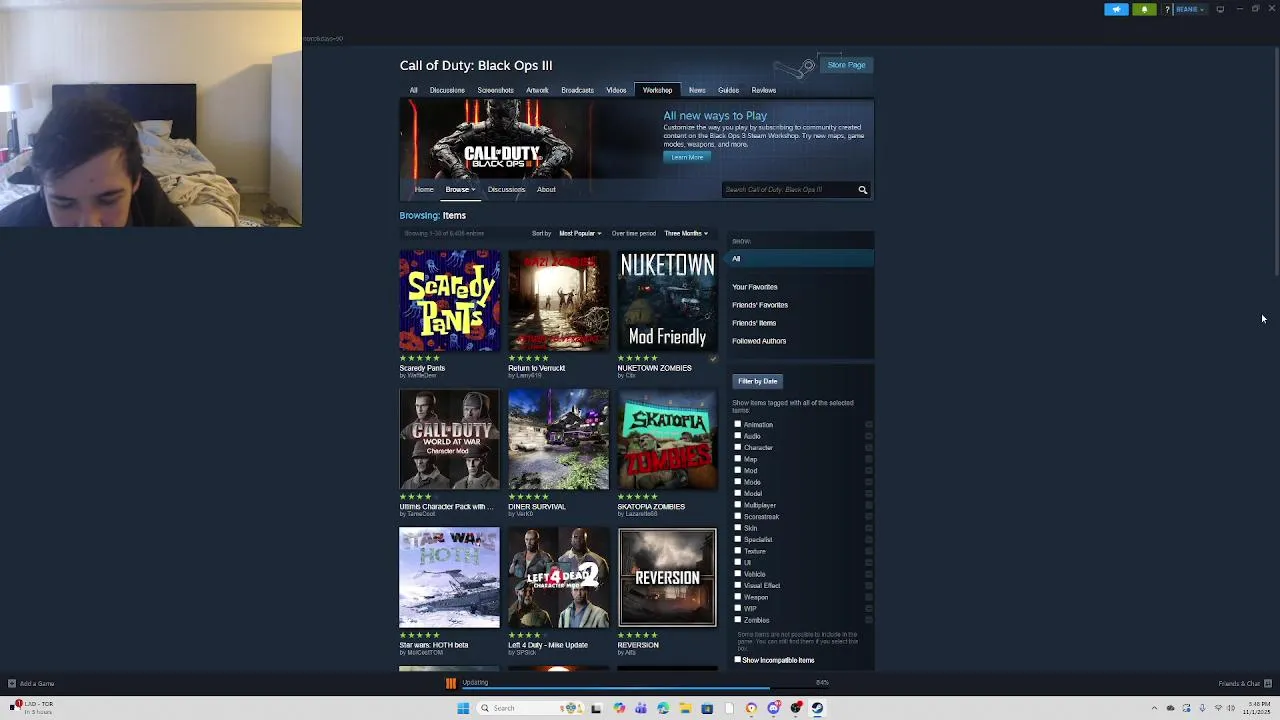Switch to the Reviews tab

[764, 90]
